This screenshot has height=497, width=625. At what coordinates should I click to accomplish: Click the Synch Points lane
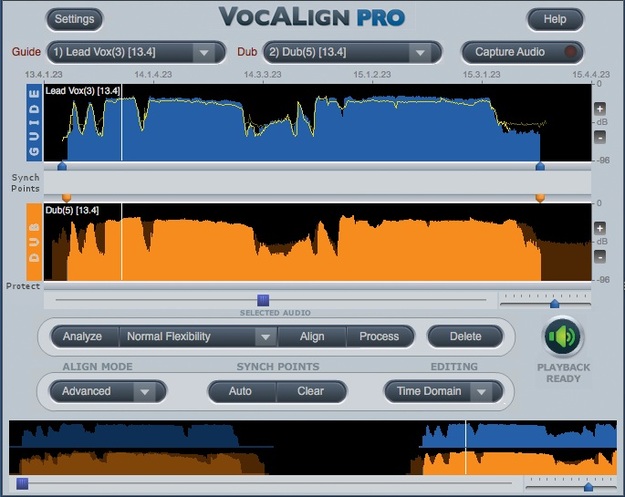point(318,183)
